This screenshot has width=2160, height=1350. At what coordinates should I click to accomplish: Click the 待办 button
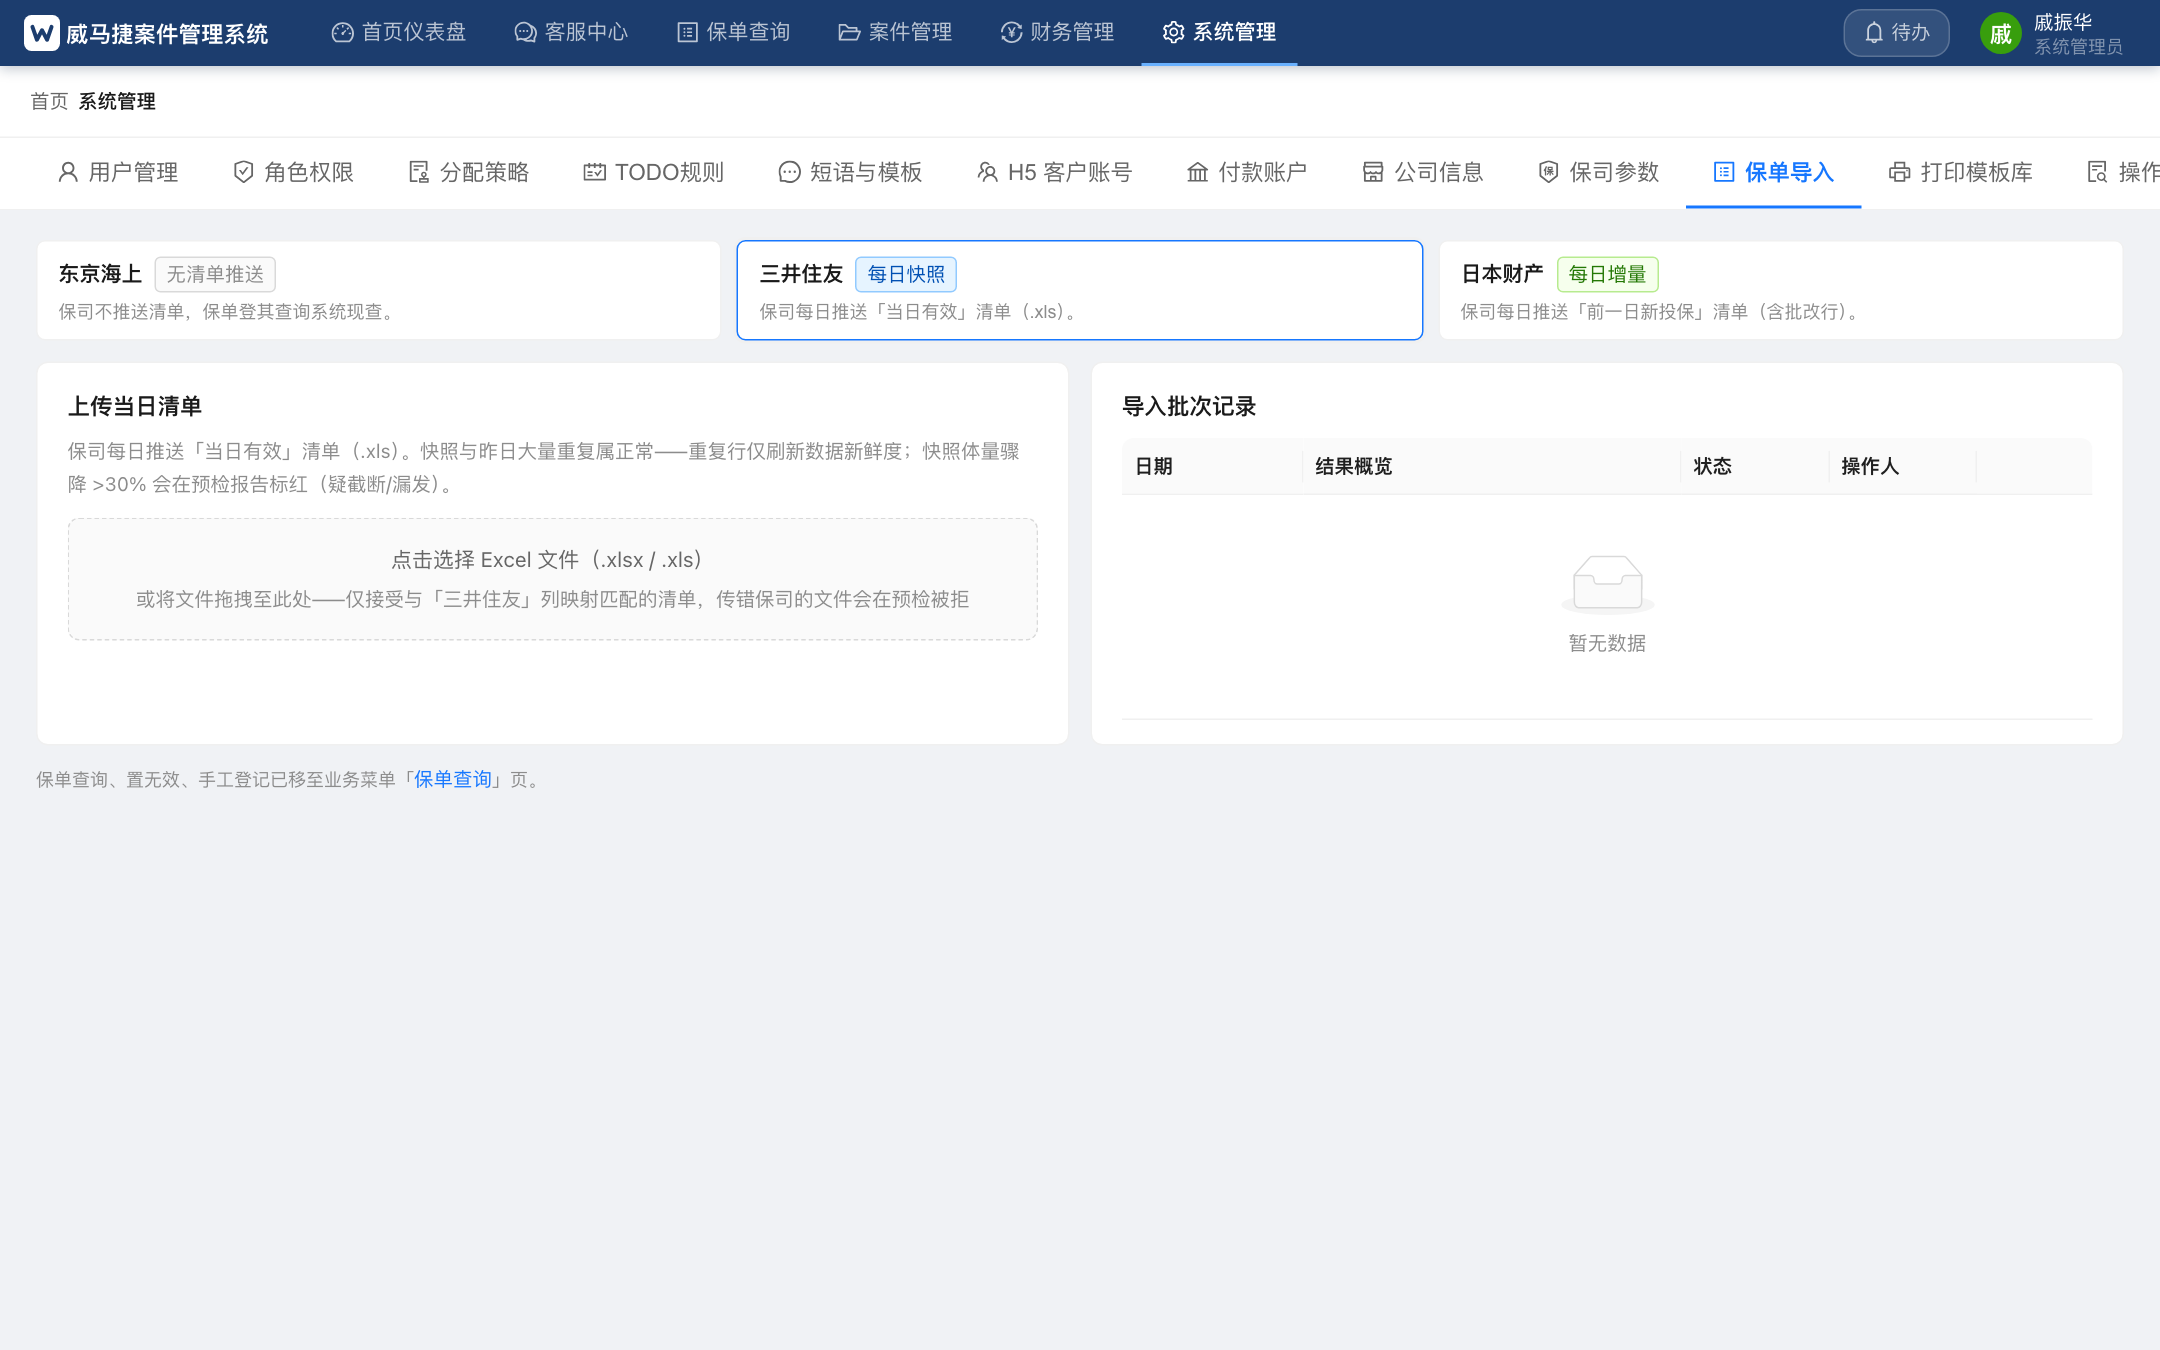click(1896, 33)
